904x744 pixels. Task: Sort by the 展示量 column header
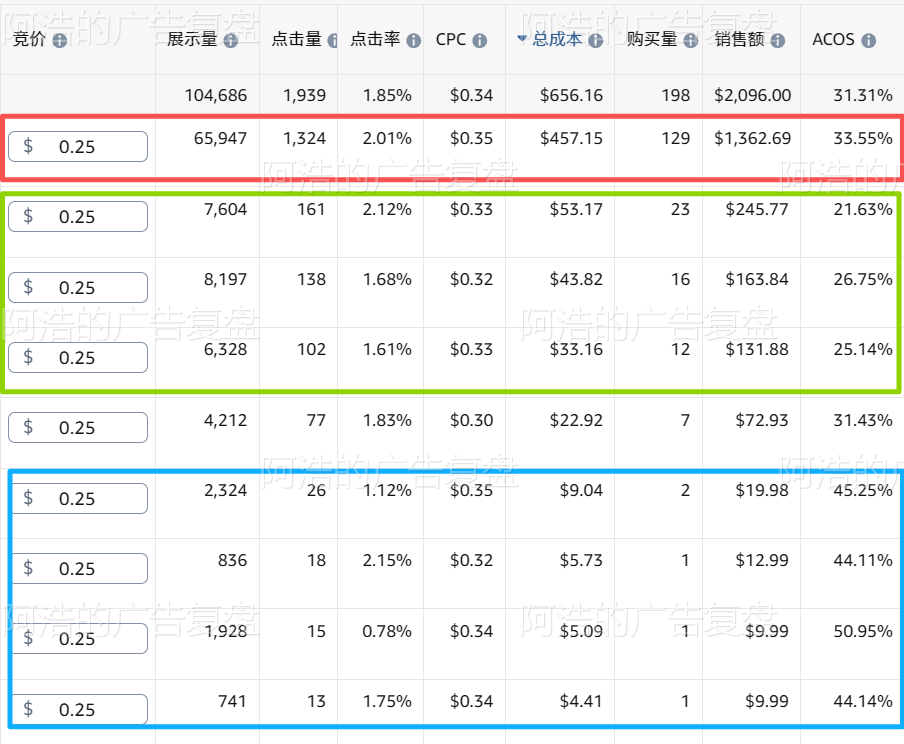click(x=192, y=39)
